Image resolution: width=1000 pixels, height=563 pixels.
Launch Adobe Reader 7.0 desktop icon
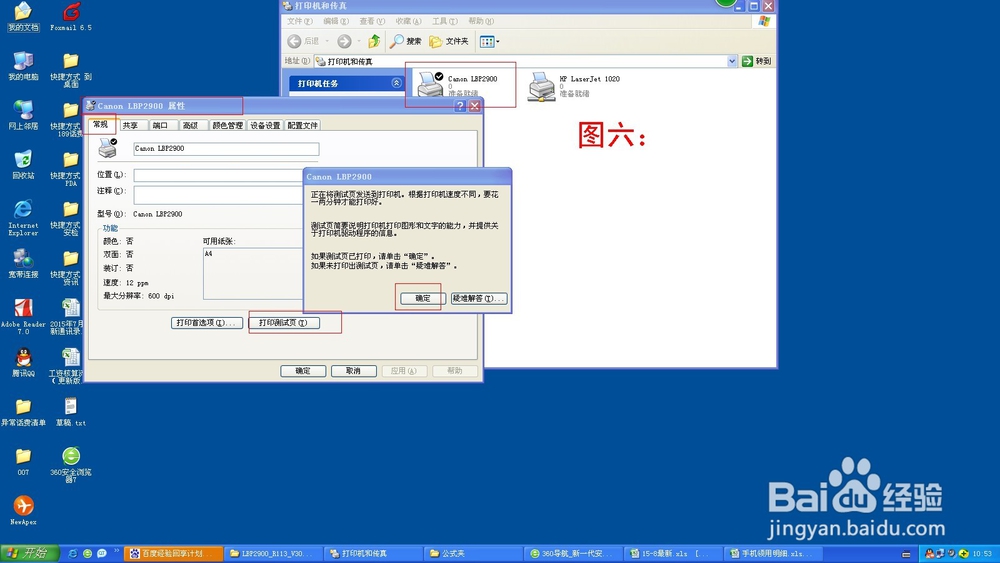(x=23, y=316)
